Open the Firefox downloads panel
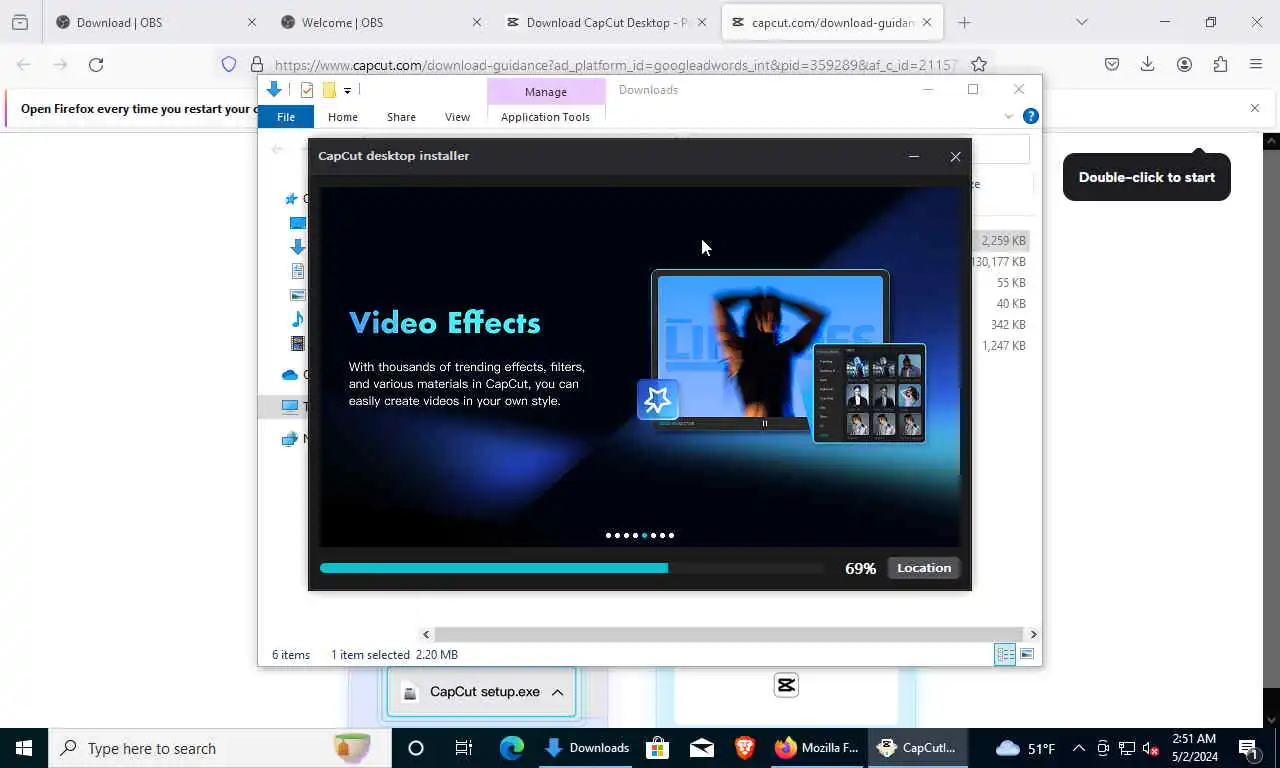 pos(1148,64)
